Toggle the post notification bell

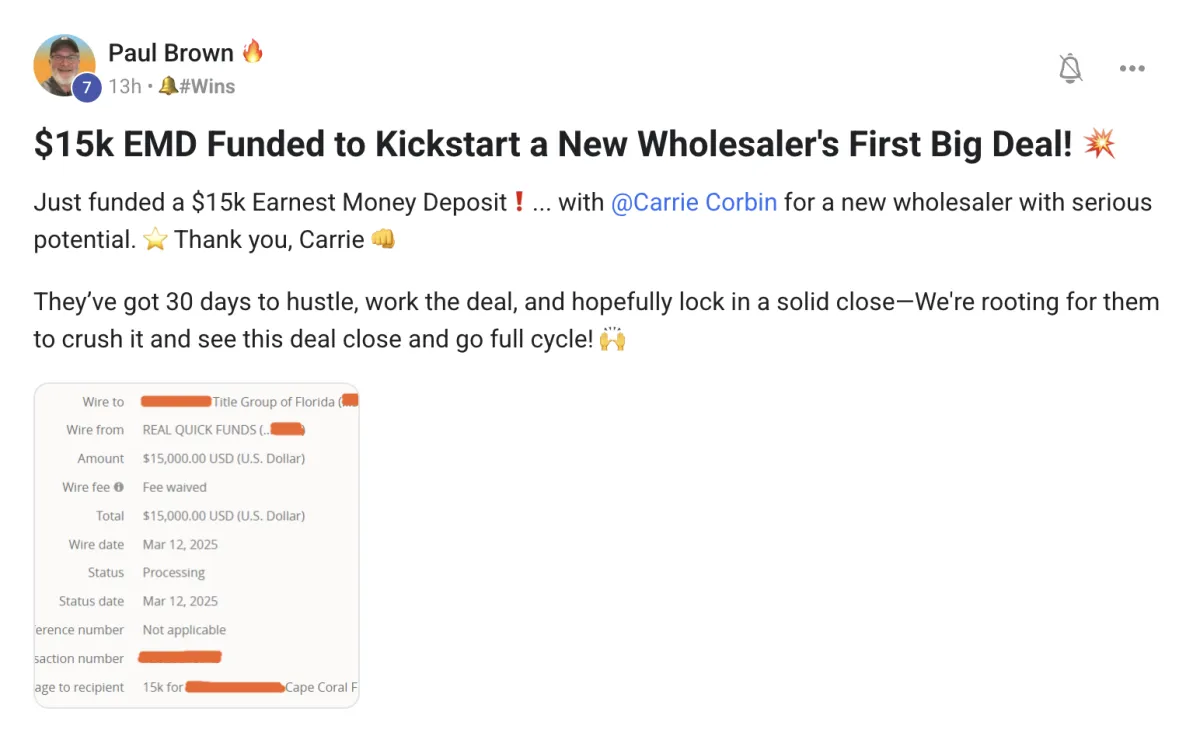pyautogui.click(x=1070, y=68)
